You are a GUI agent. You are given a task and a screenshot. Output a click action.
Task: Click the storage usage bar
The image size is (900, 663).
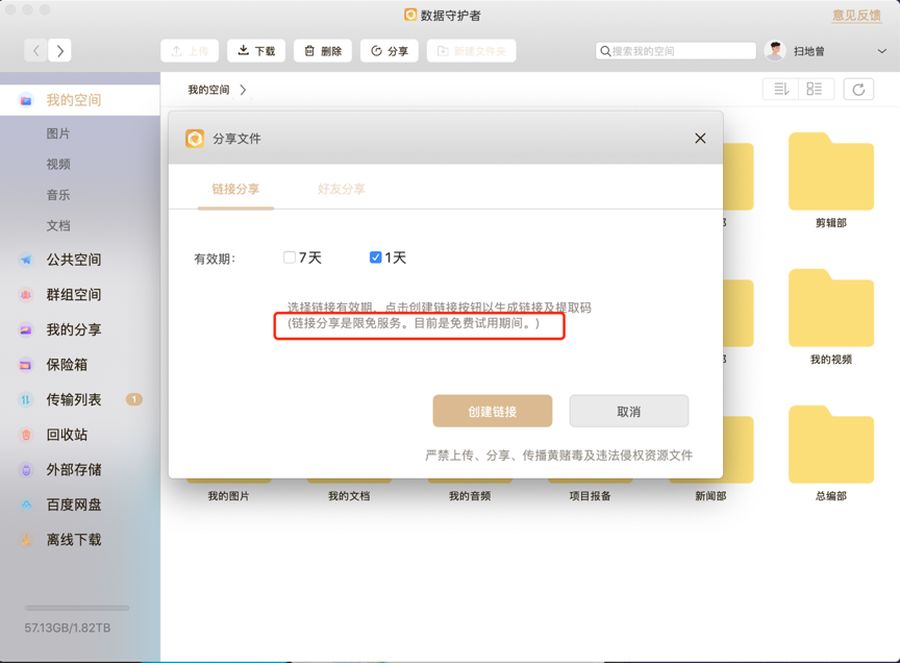coord(77,608)
